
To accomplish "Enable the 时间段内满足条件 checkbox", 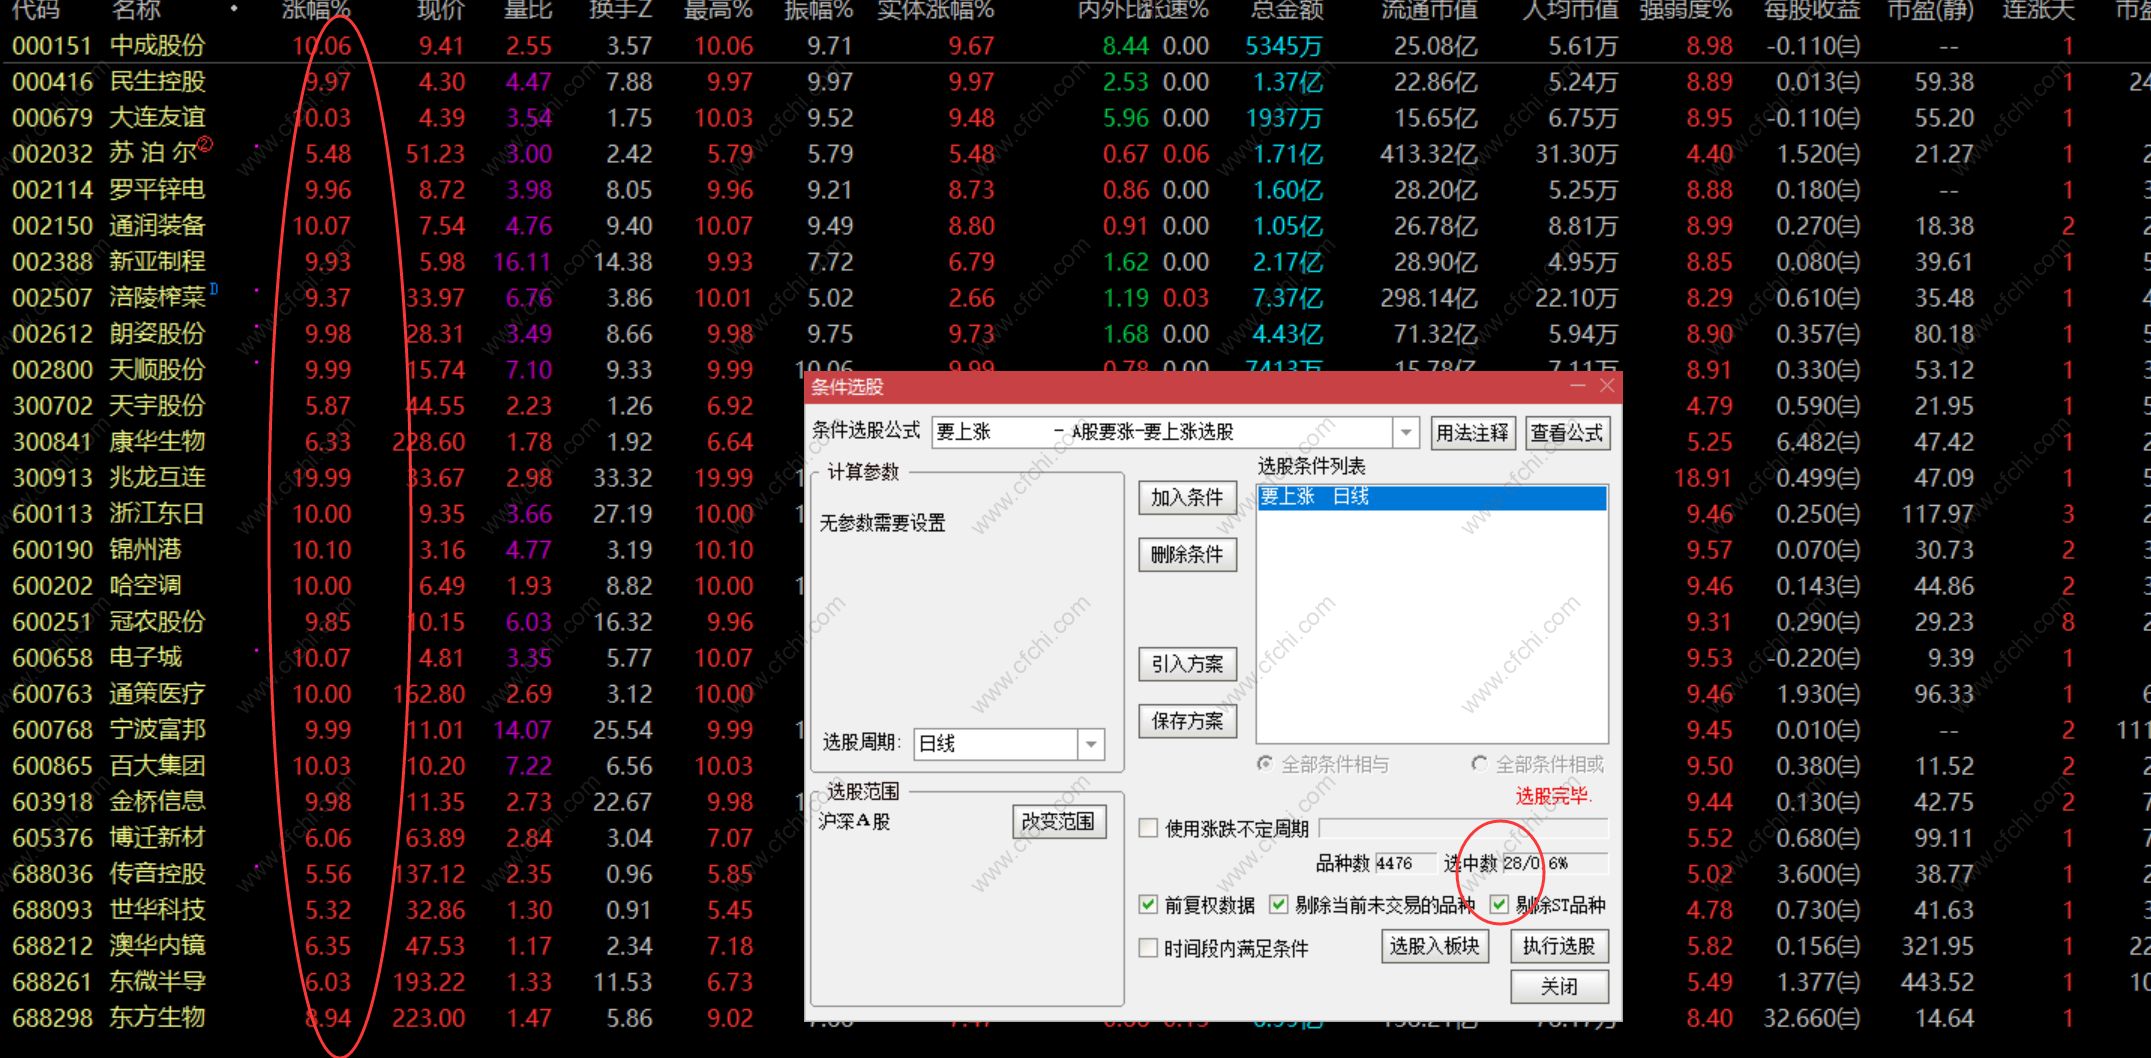I will coord(1149,948).
